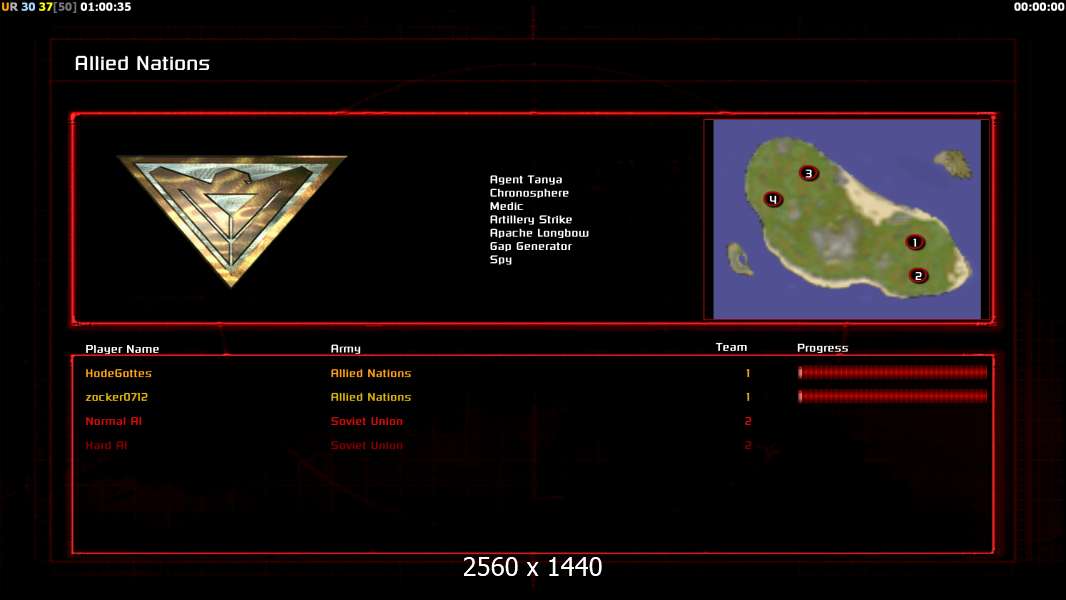Screen dimensions: 1066x600
Task: Click the Normal AI player entry
Action: (114, 421)
